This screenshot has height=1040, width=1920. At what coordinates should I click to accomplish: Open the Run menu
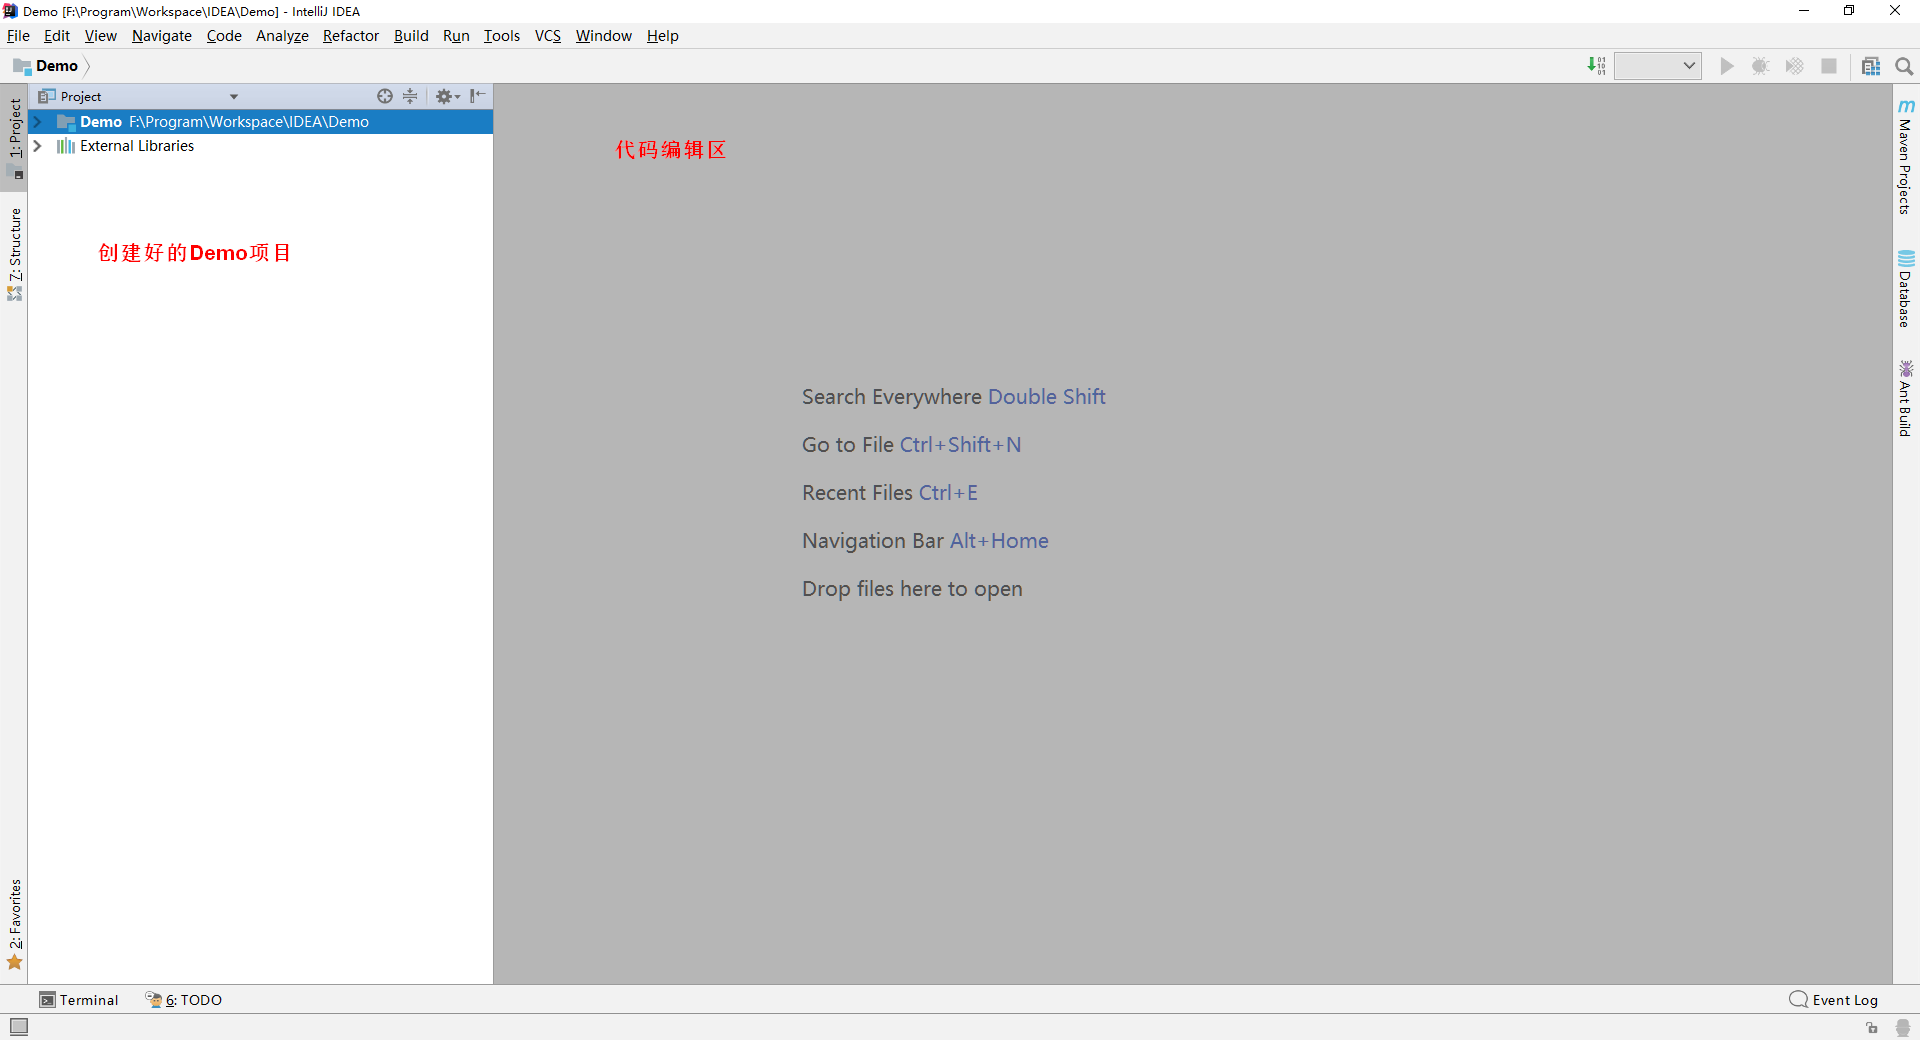coord(456,36)
